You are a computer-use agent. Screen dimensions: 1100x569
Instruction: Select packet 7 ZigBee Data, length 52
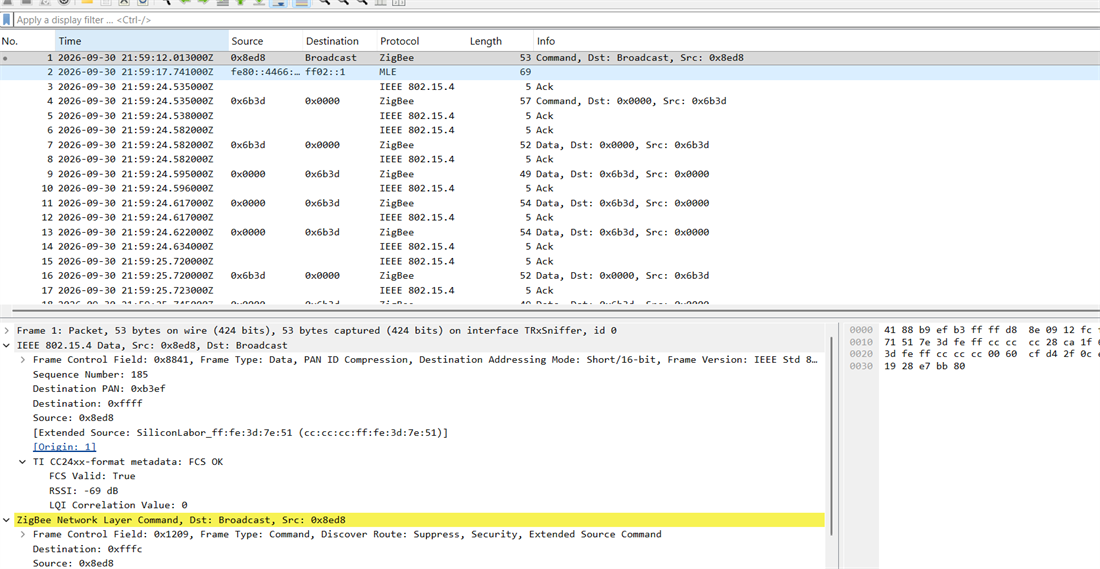point(550,145)
